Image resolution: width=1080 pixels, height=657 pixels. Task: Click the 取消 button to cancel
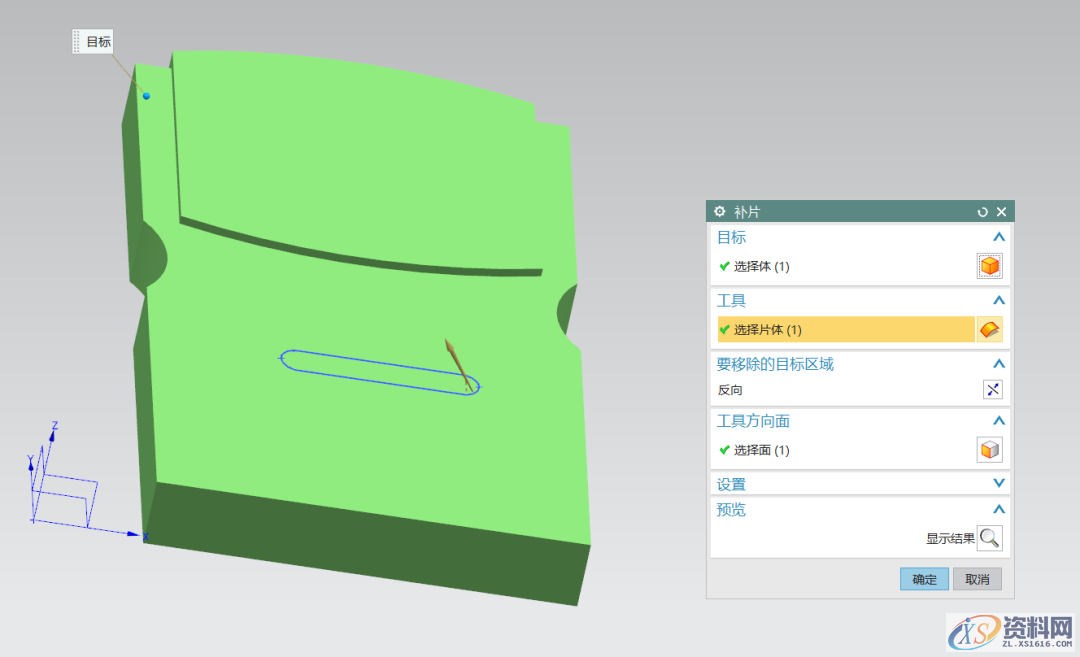977,579
